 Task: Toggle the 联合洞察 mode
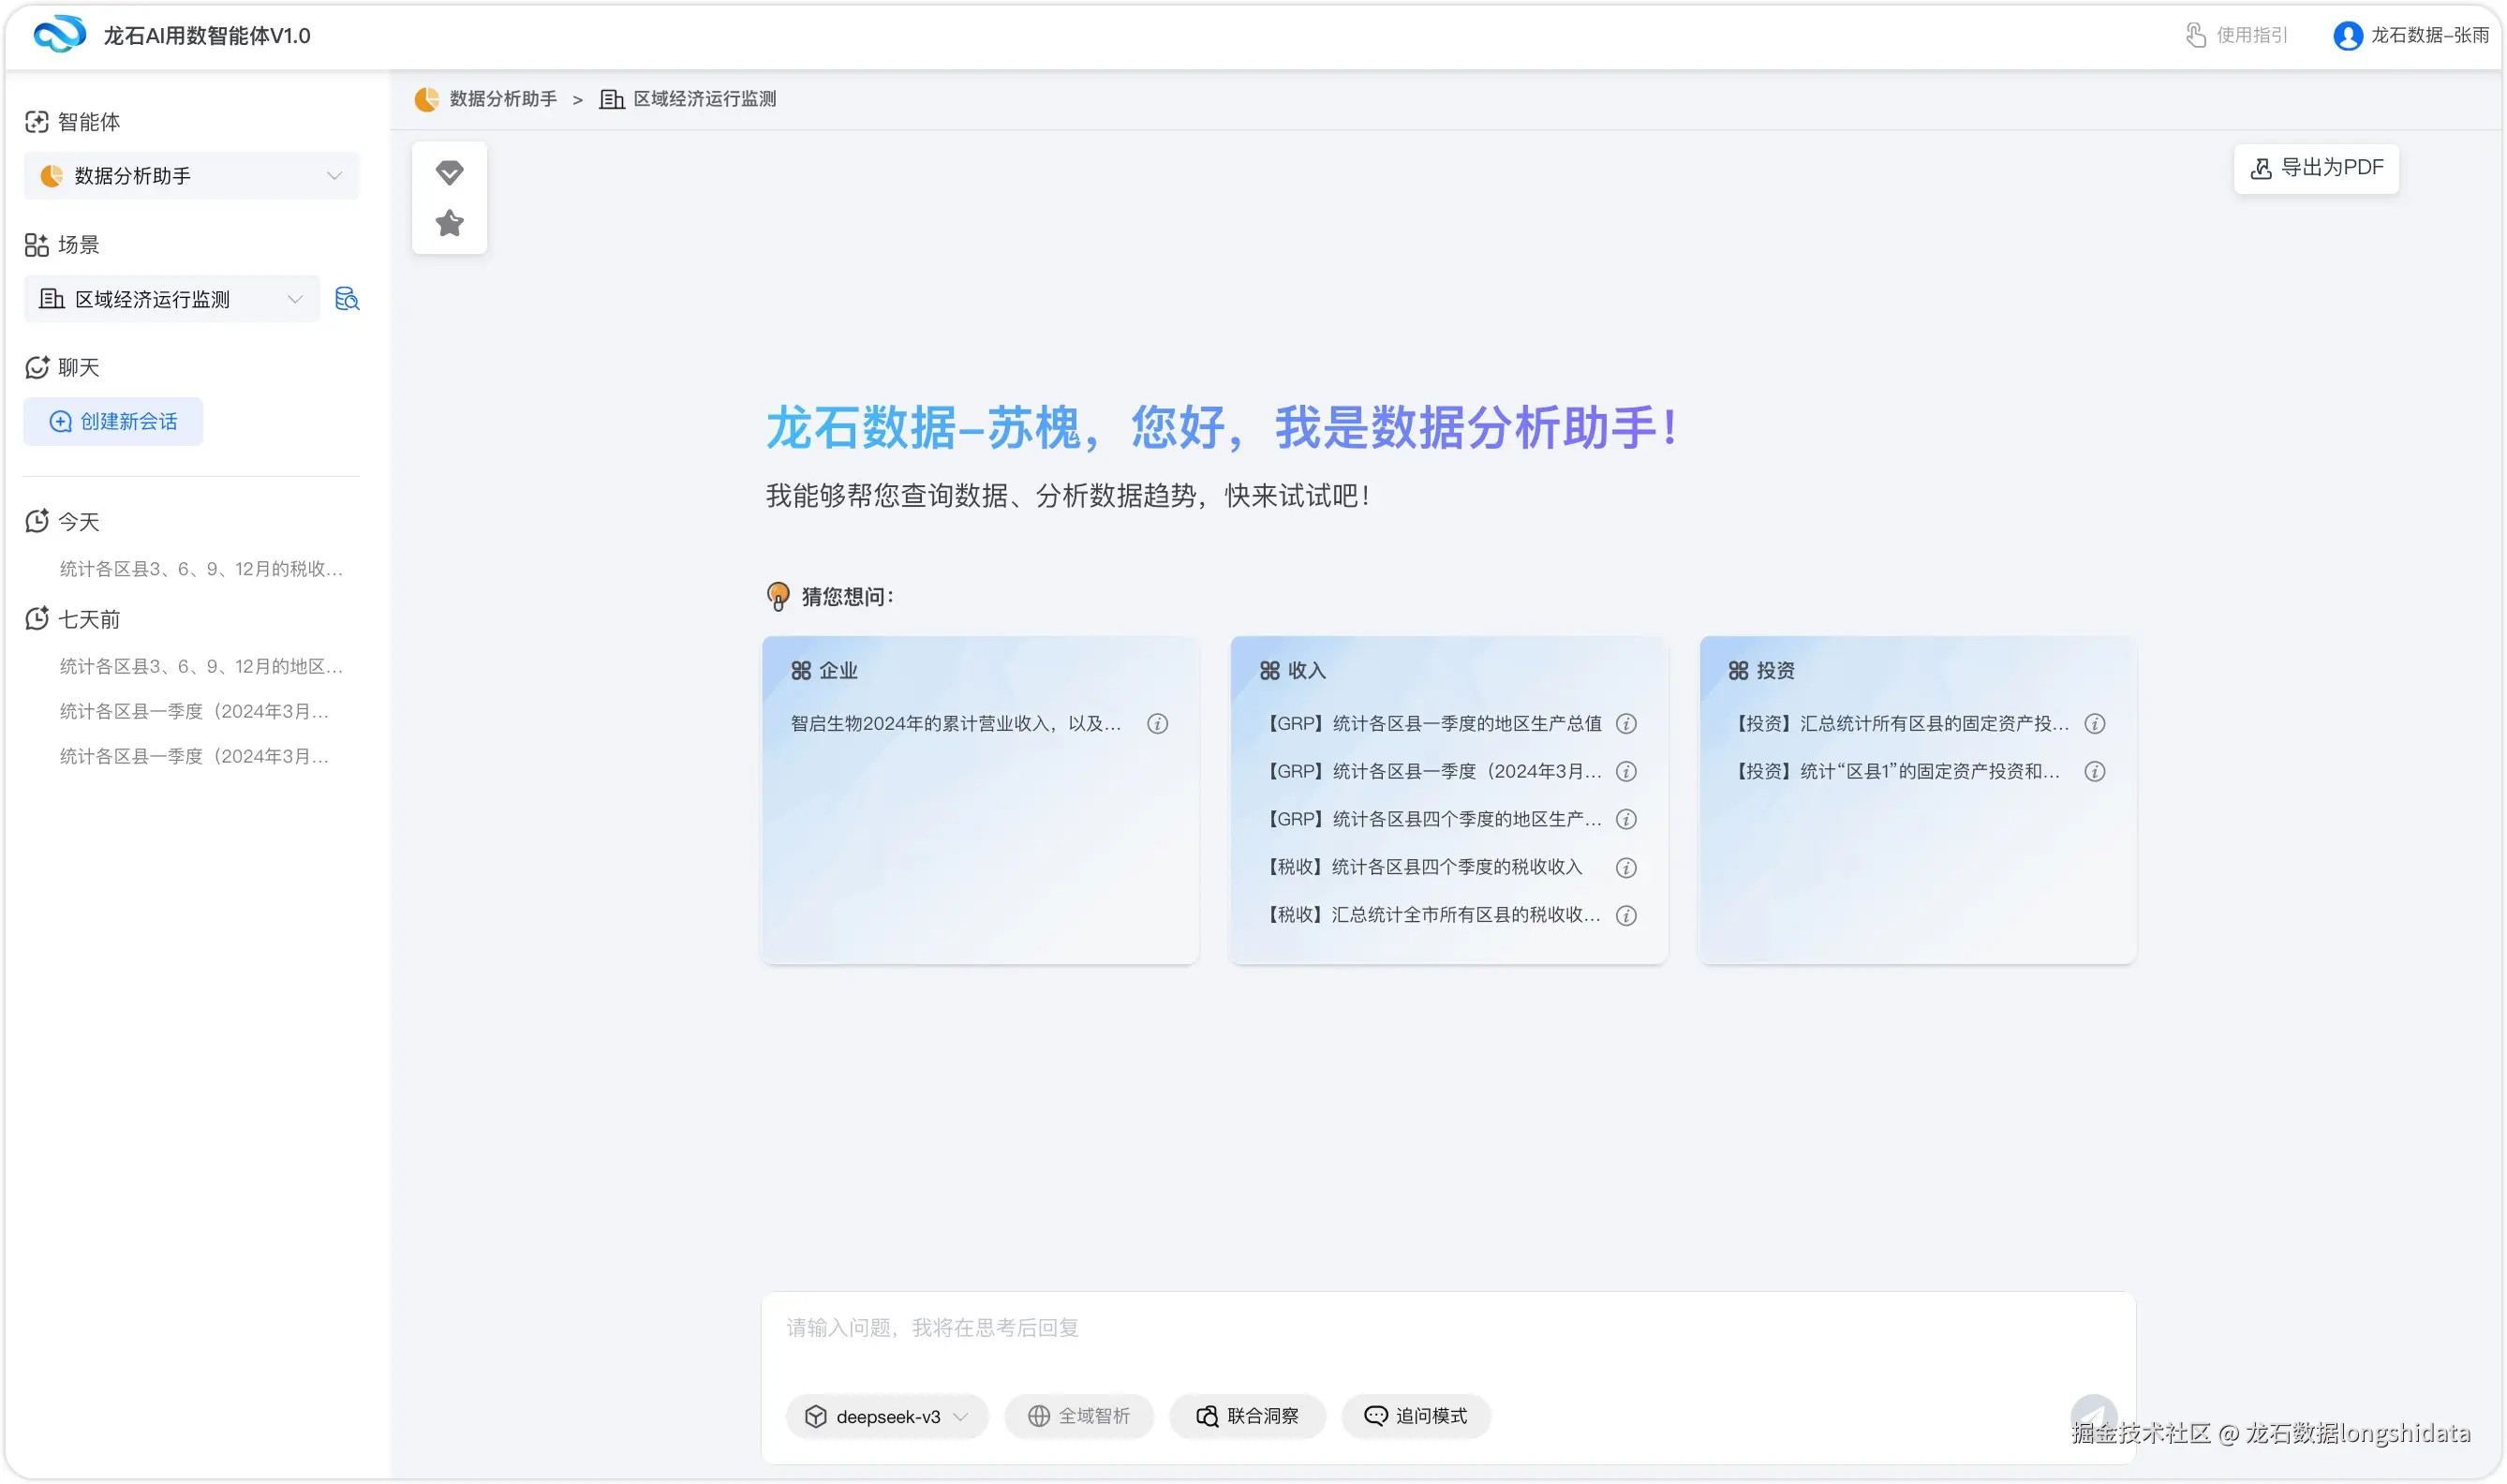point(1247,1416)
